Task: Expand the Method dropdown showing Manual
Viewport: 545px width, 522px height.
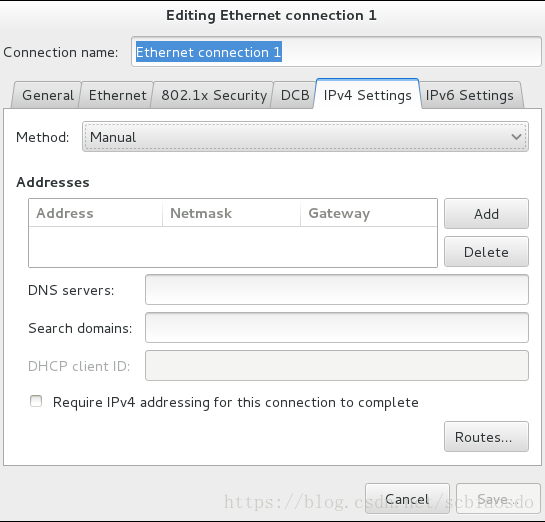Action: (x=305, y=137)
